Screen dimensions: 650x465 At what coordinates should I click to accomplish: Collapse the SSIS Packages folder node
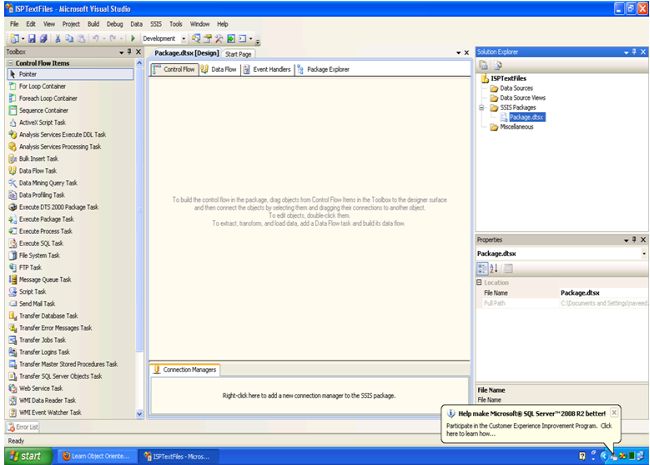pos(481,108)
